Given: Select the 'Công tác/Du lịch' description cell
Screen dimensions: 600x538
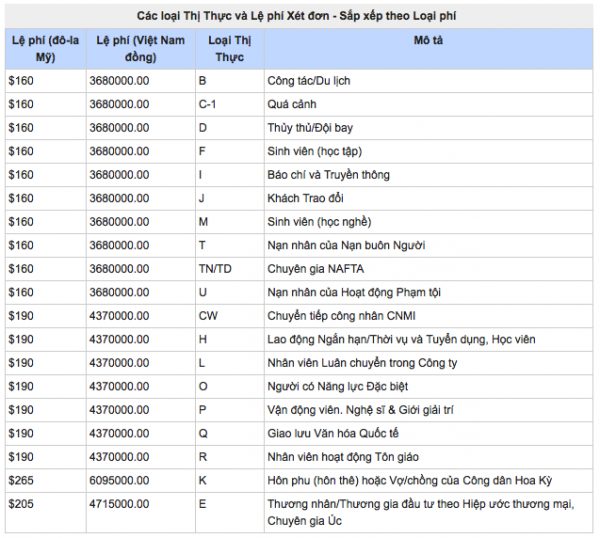Looking at the screenshot, I should pyautogui.click(x=429, y=81).
